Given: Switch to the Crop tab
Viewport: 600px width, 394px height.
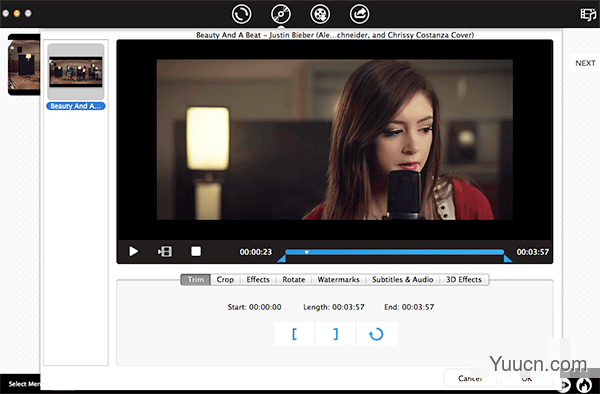Looking at the screenshot, I should point(225,280).
